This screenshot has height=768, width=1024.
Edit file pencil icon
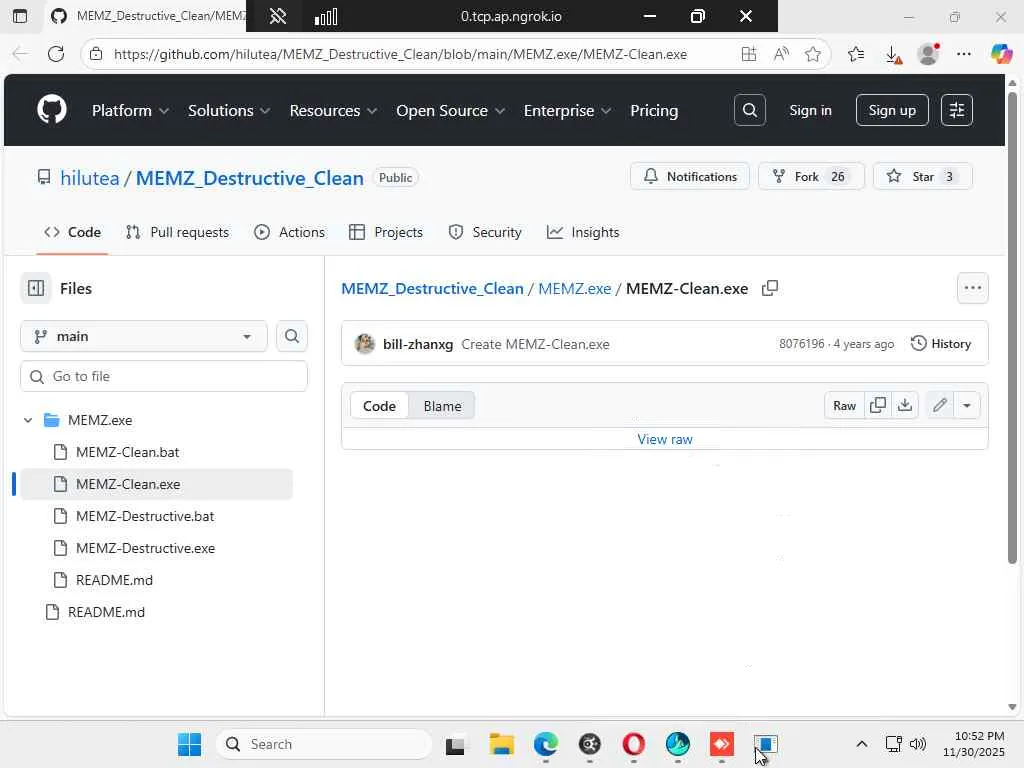pyautogui.click(x=940, y=406)
